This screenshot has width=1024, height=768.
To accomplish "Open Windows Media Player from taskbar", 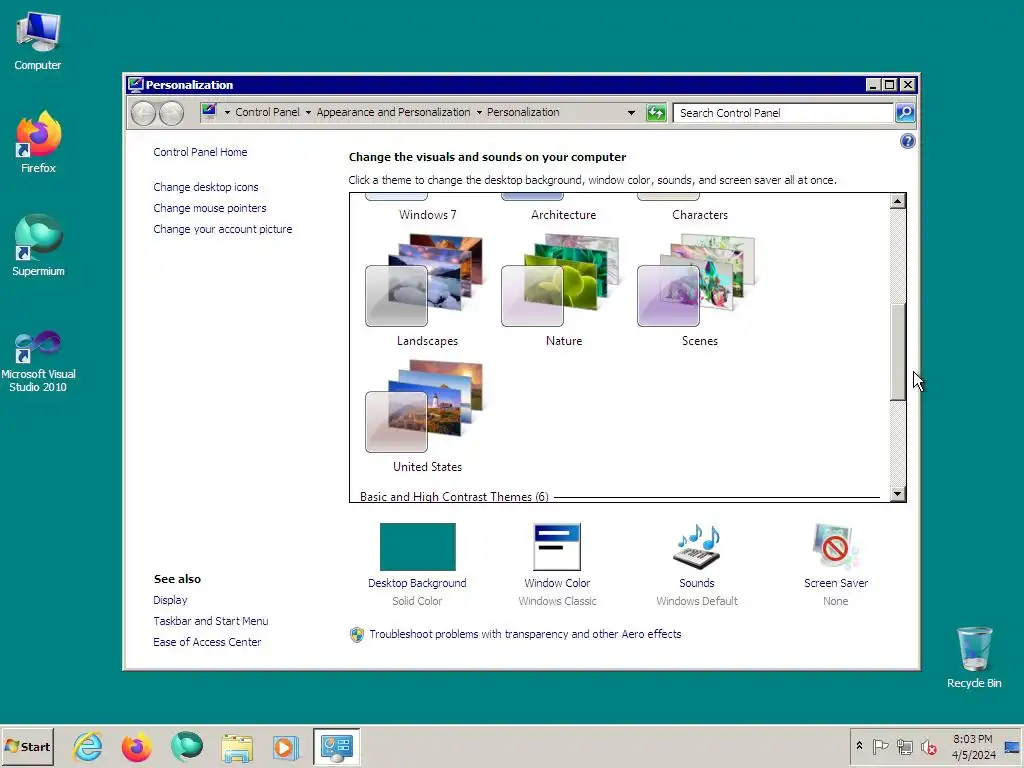I will coord(285,748).
